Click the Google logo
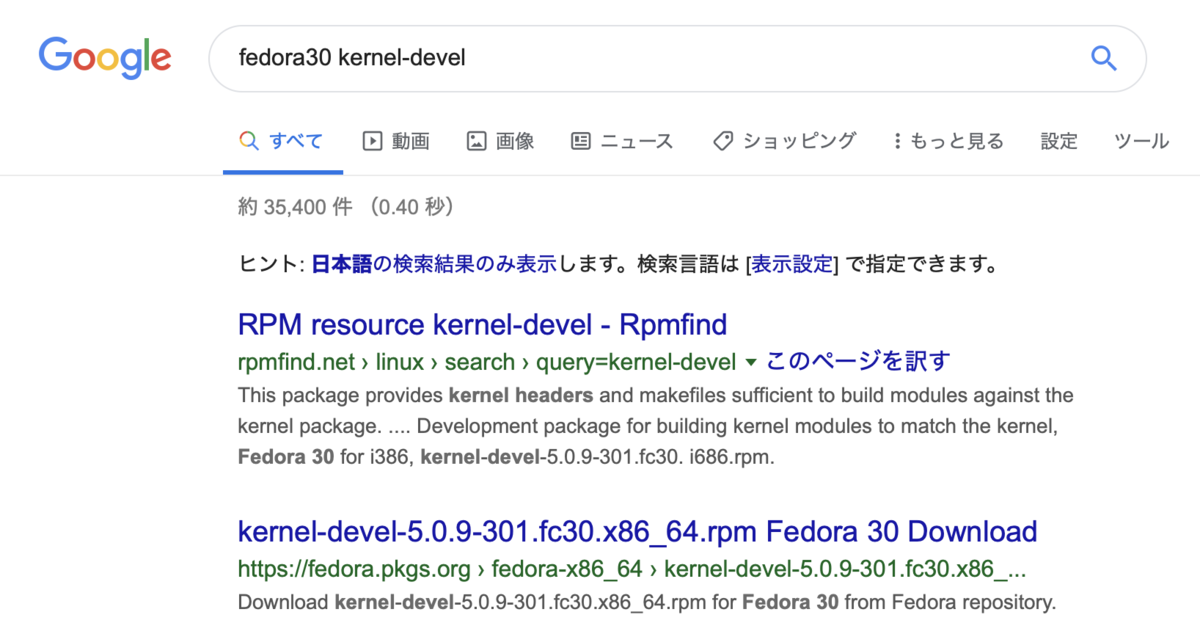This screenshot has width=1200, height=634. [104, 58]
